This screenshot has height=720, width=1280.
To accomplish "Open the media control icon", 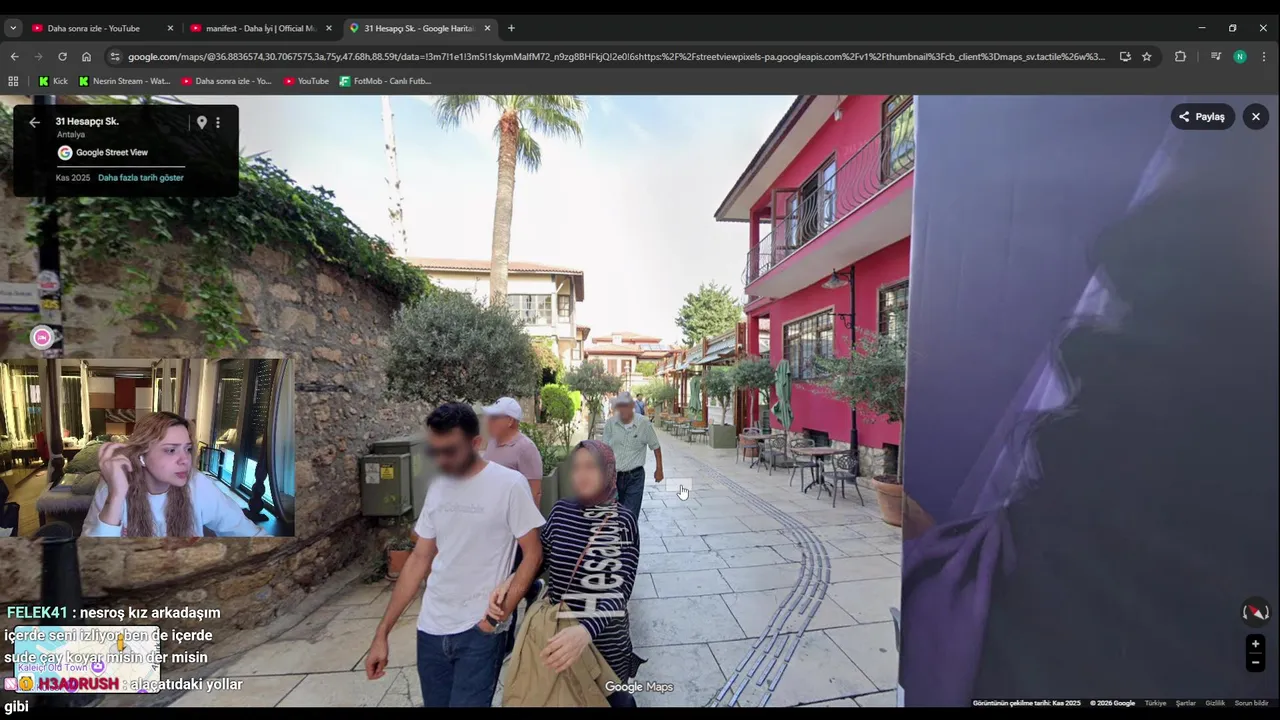I will tap(1215, 57).
